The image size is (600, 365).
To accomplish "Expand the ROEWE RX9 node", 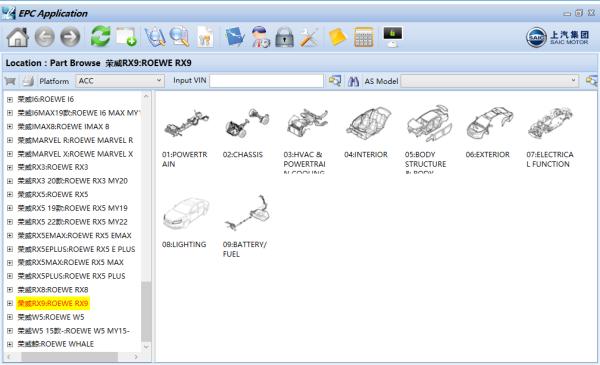I will [x=10, y=303].
